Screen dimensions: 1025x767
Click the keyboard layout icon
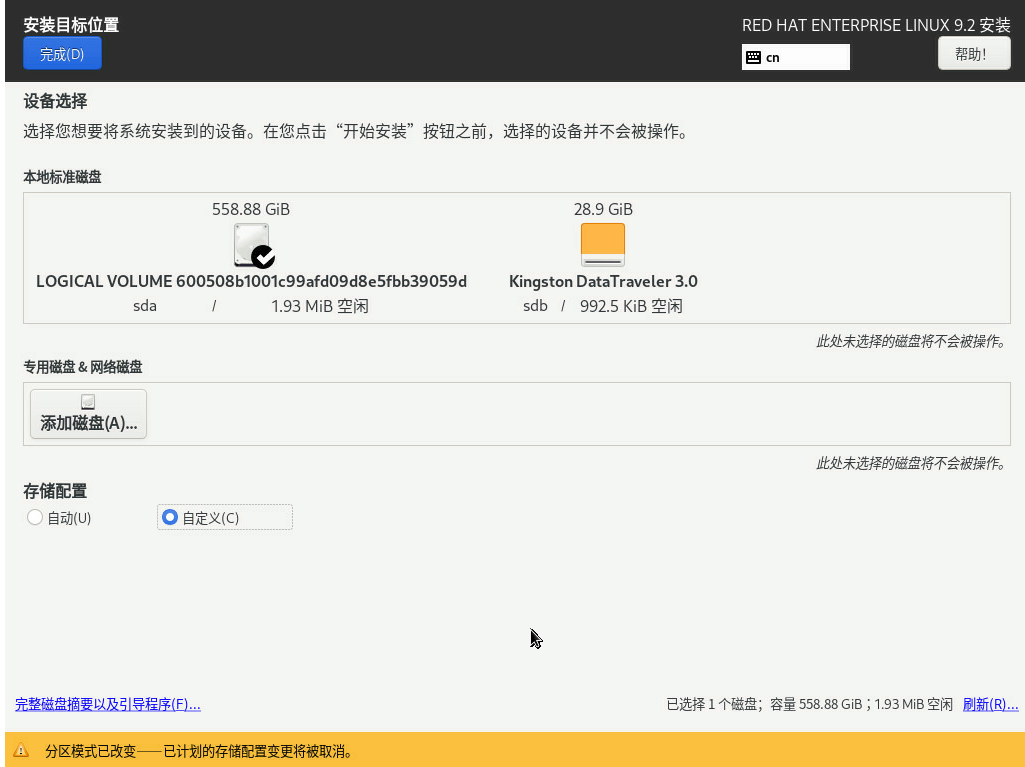click(754, 58)
